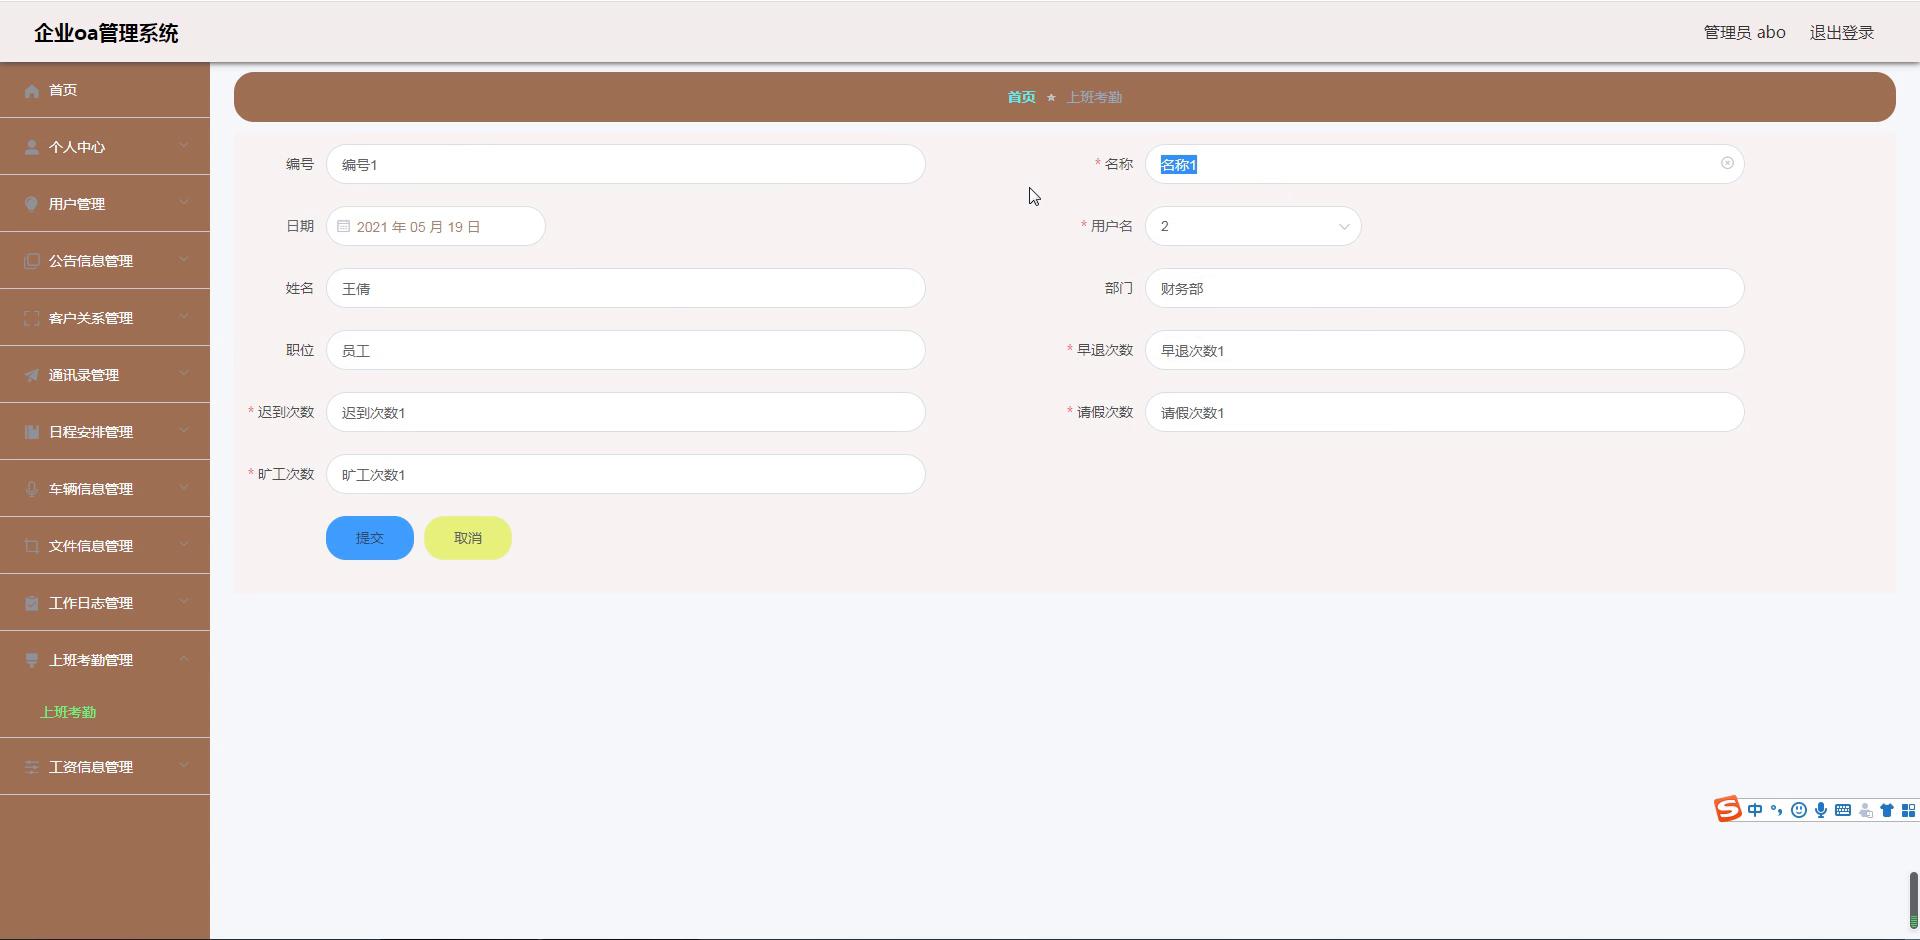Expand the 用户管理 section arrow
The image size is (1920, 940).
tap(184, 203)
